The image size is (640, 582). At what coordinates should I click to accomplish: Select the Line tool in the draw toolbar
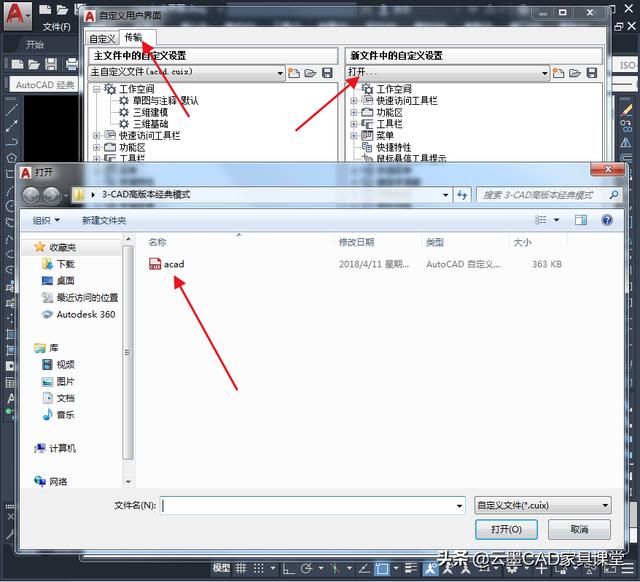[x=11, y=109]
